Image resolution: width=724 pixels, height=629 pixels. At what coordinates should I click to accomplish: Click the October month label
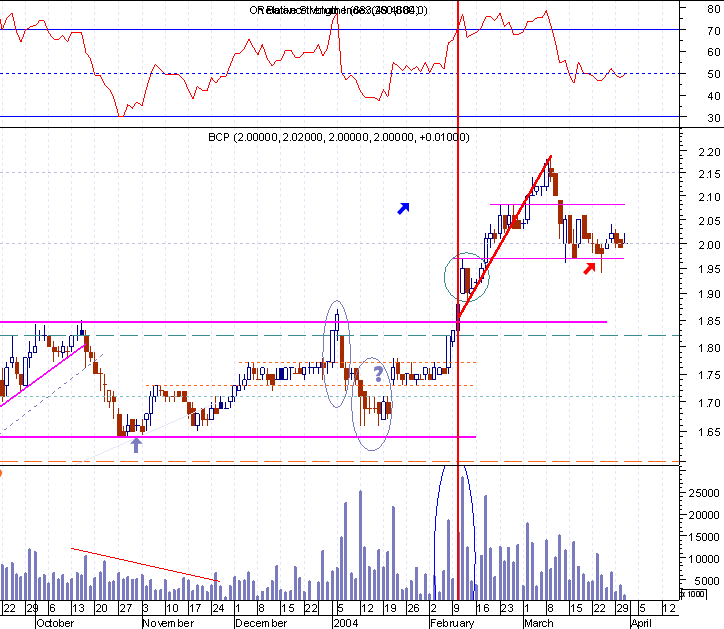(x=55, y=623)
